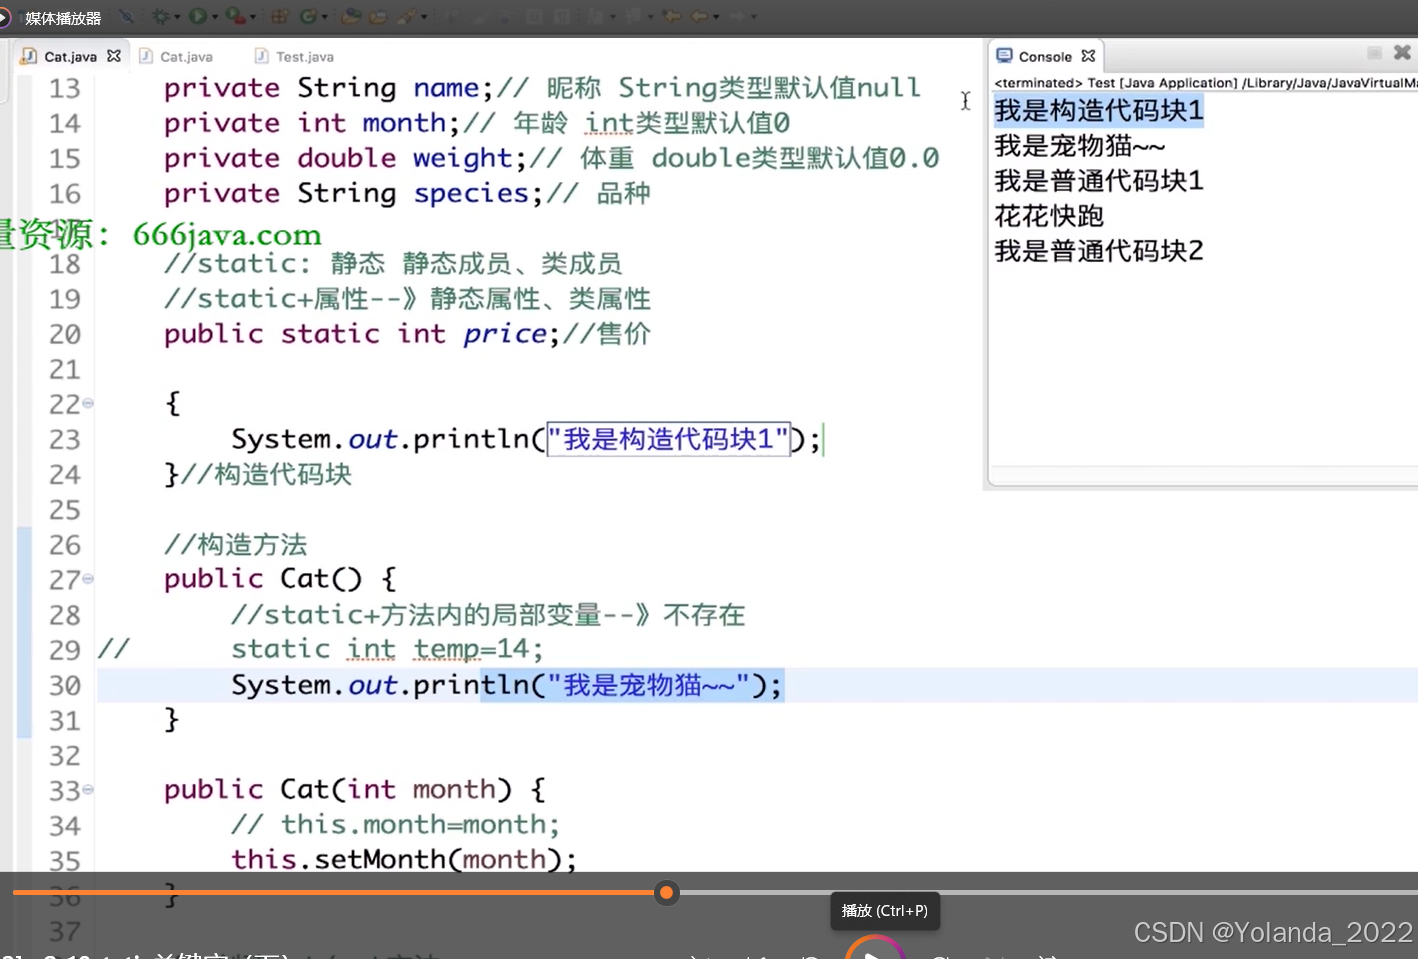This screenshot has width=1418, height=959.
Task: Switch to the second Cat.java tab
Action: [176, 57]
